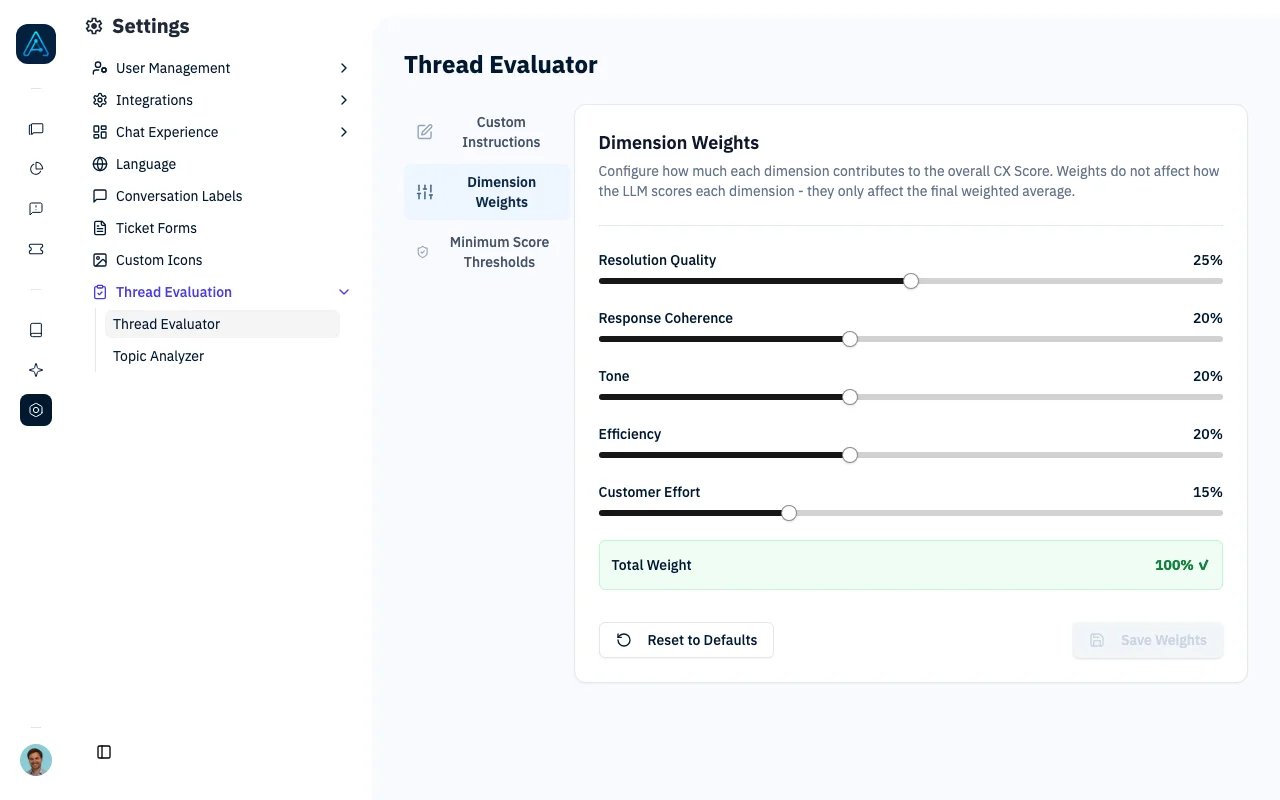Click the User Management people icon
The width and height of the screenshot is (1280, 800).
click(100, 68)
